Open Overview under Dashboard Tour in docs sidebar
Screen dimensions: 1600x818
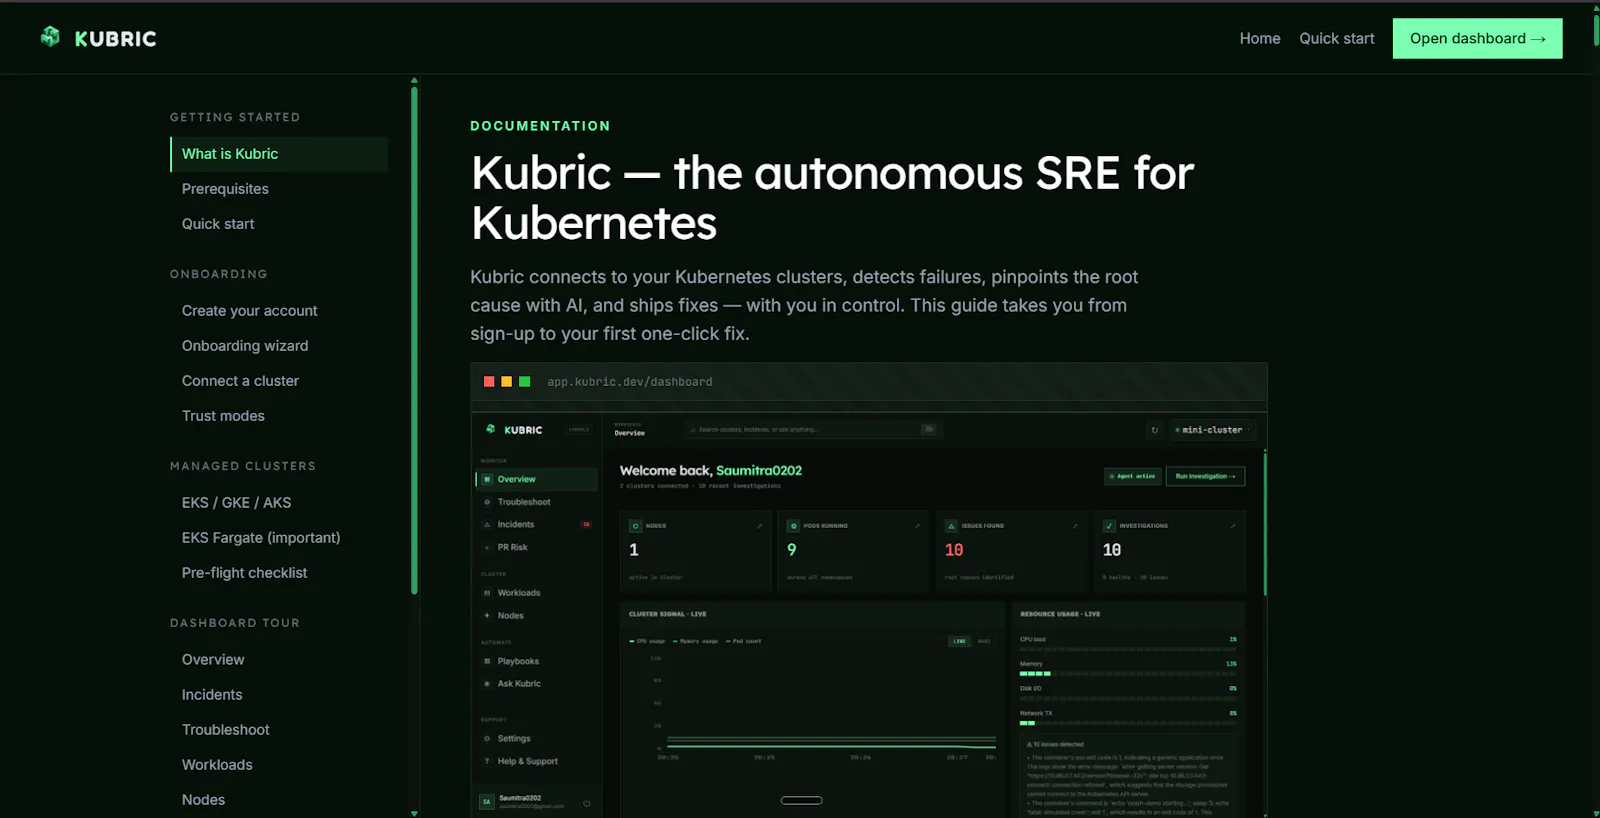(213, 660)
